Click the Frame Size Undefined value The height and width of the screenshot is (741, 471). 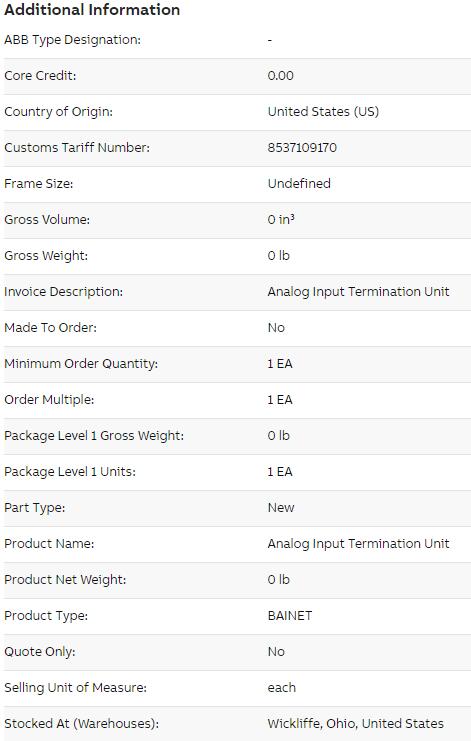point(299,183)
